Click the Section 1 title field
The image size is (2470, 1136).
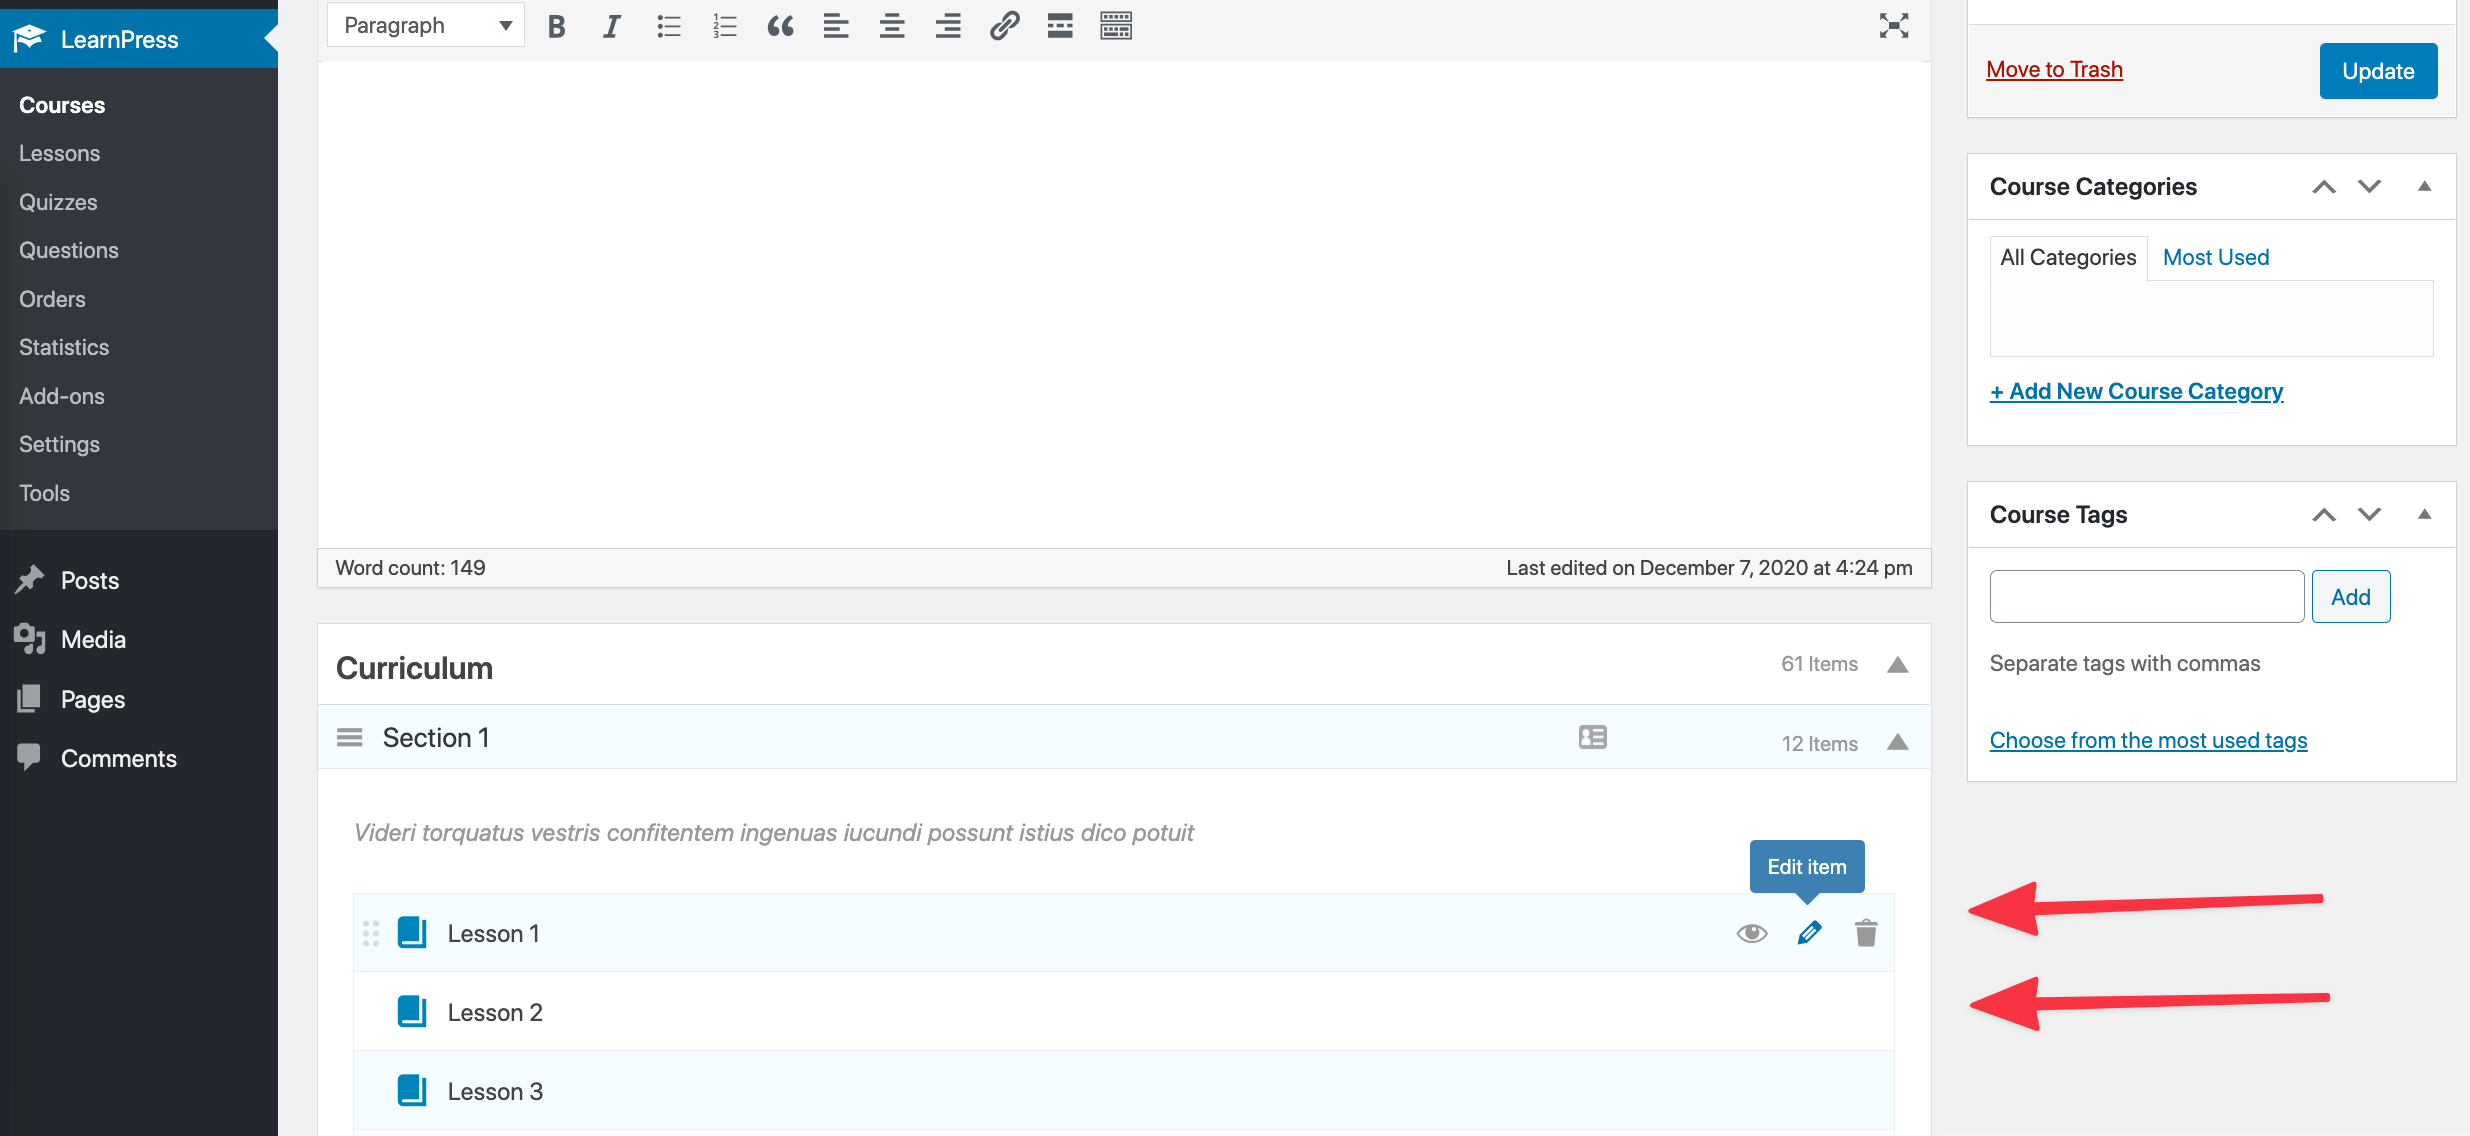(436, 738)
